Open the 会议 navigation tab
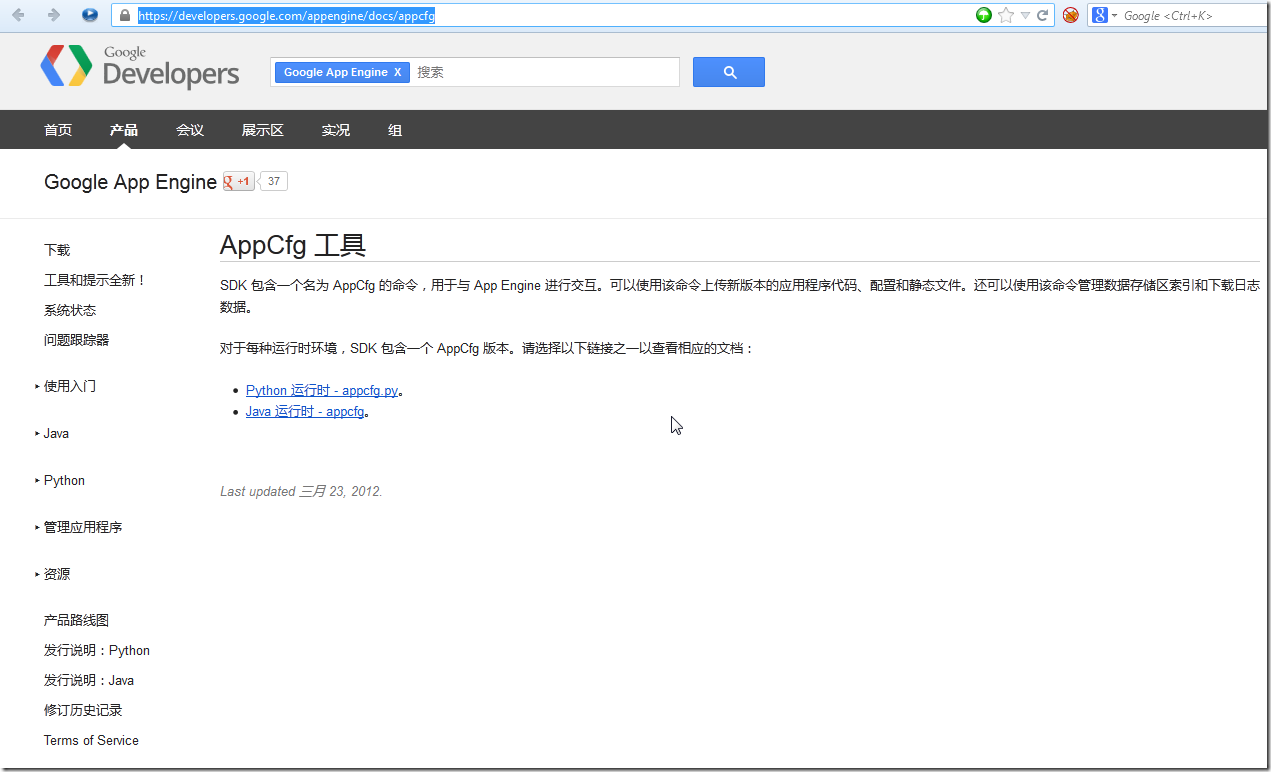 [190, 130]
